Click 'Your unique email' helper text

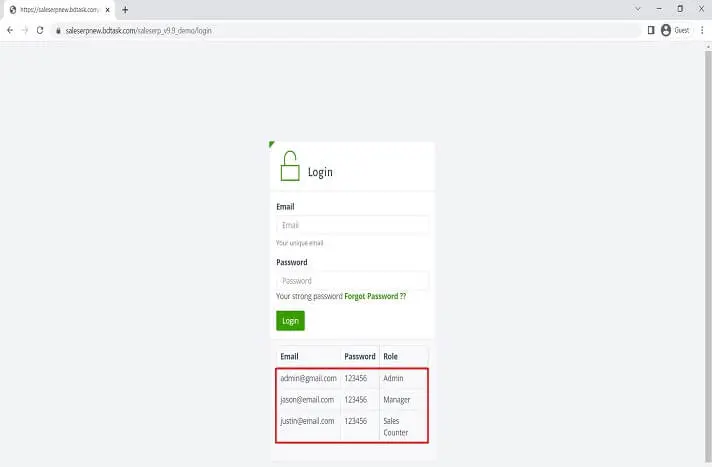coord(300,243)
